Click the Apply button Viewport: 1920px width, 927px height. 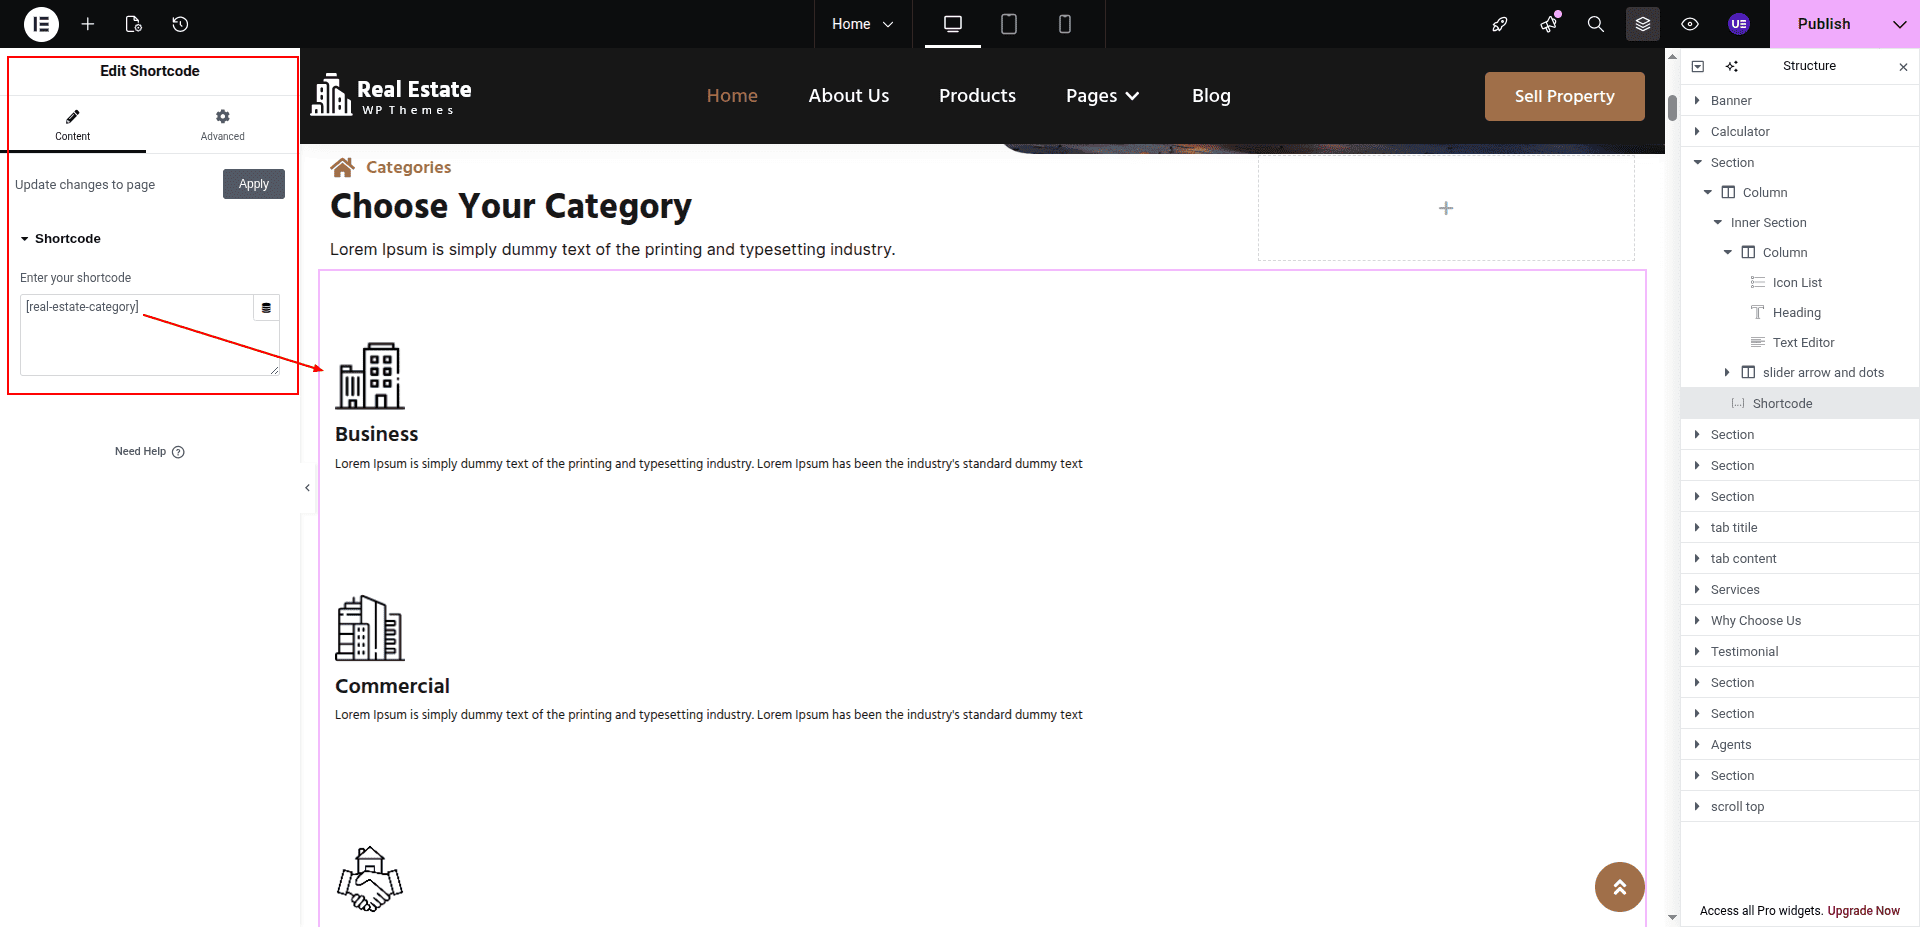click(x=254, y=184)
